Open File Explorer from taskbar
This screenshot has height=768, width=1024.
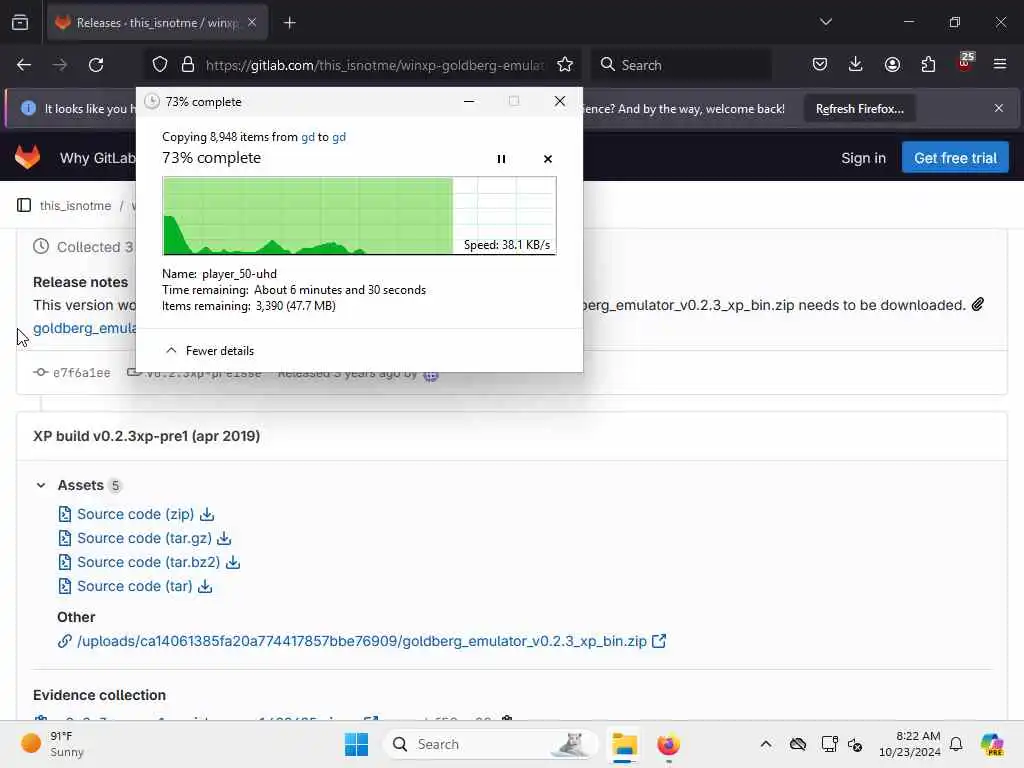(x=624, y=744)
